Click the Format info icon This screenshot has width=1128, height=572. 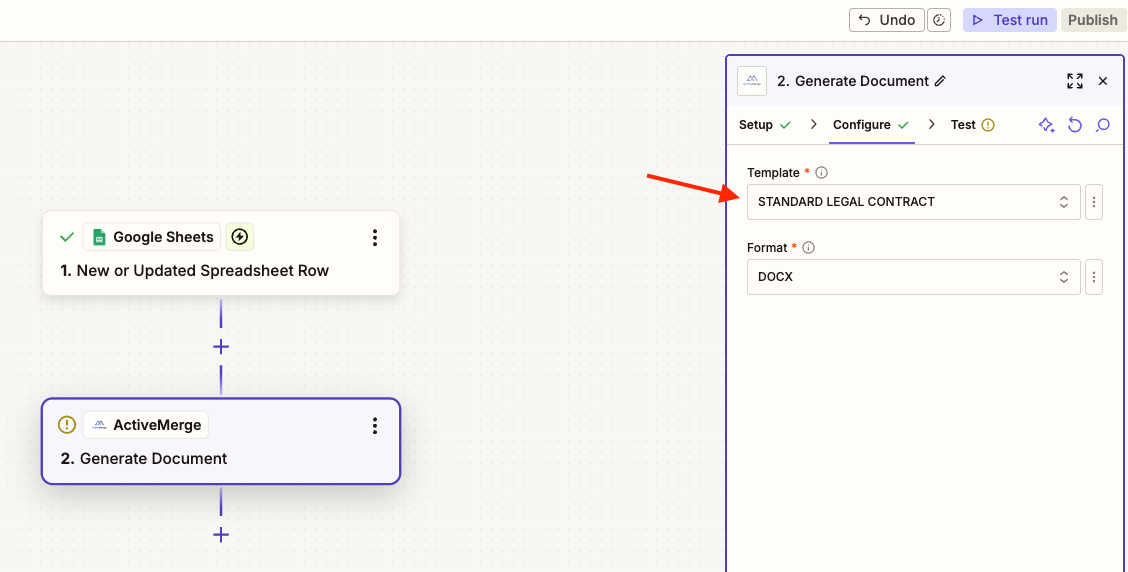[x=809, y=248]
